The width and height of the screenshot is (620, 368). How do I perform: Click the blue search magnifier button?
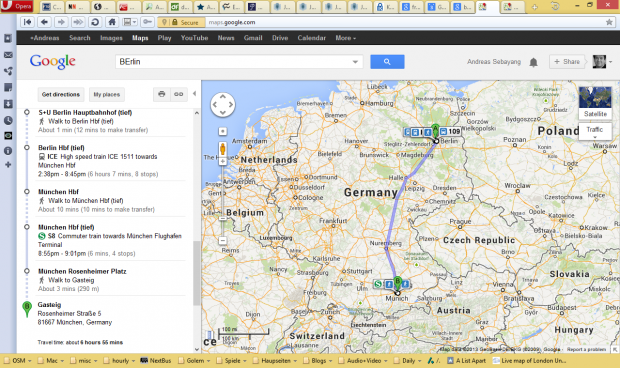(387, 62)
